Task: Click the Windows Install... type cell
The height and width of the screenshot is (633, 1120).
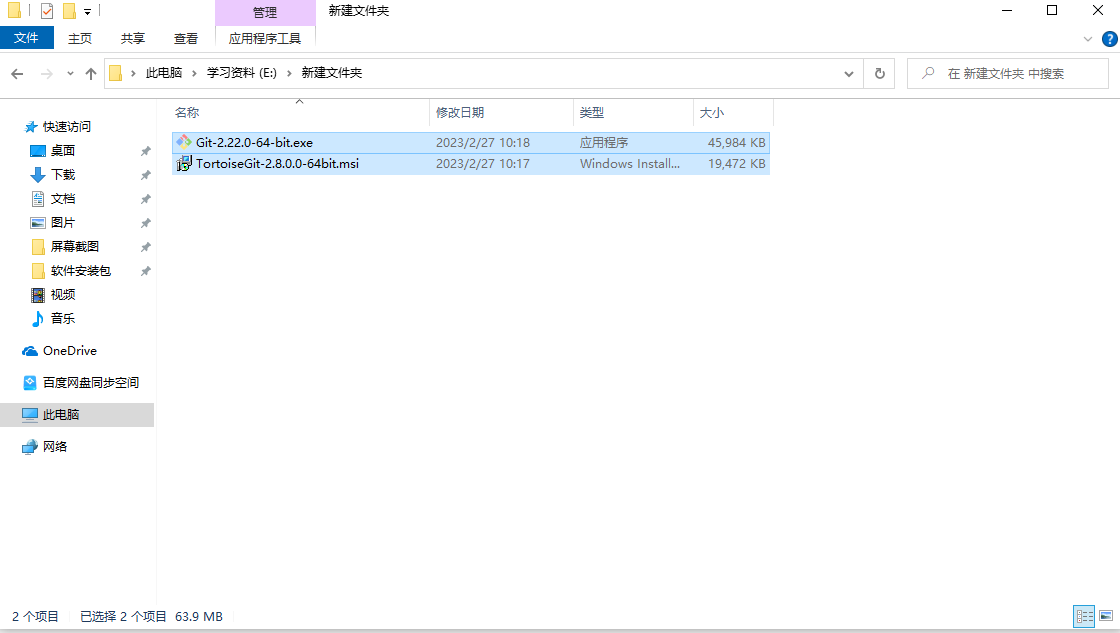Action: (x=630, y=164)
